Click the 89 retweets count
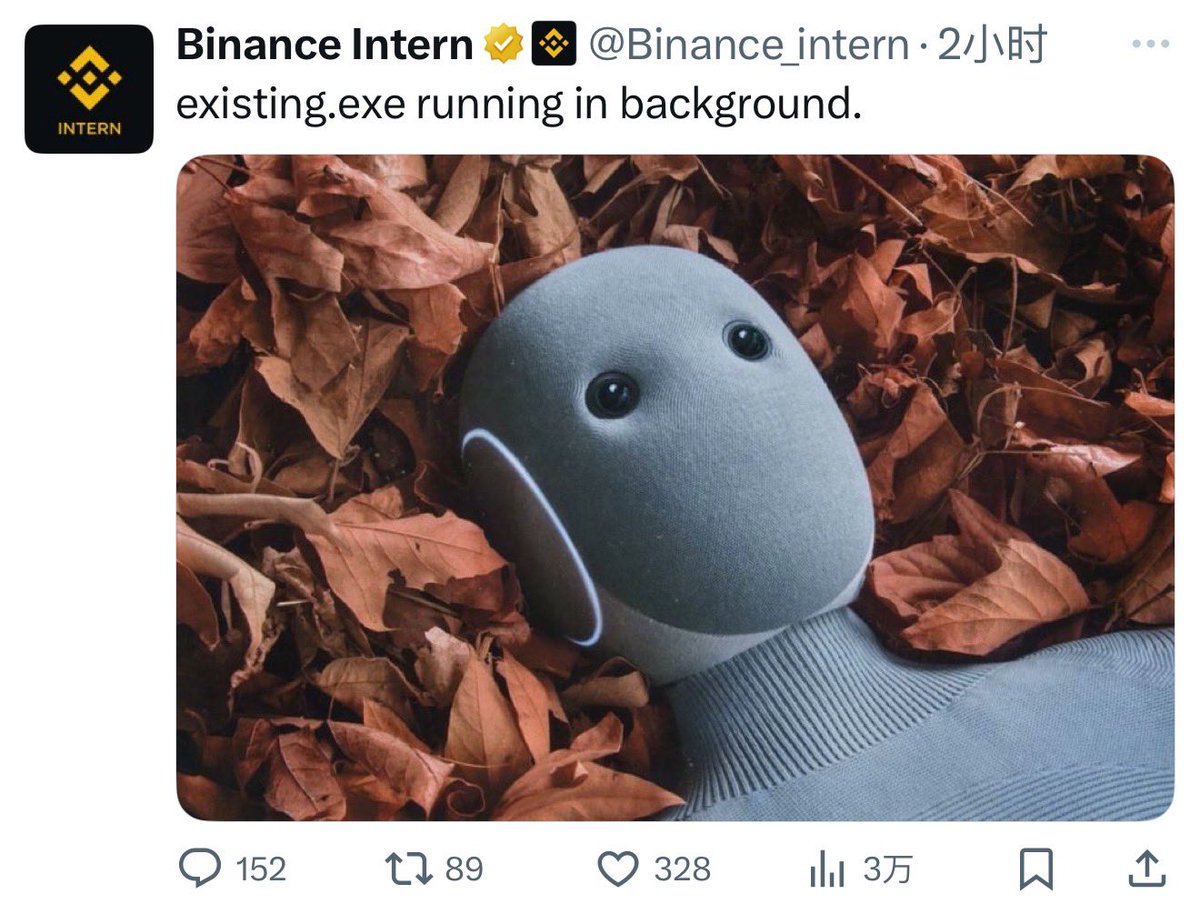1200x904 pixels. coord(464,868)
